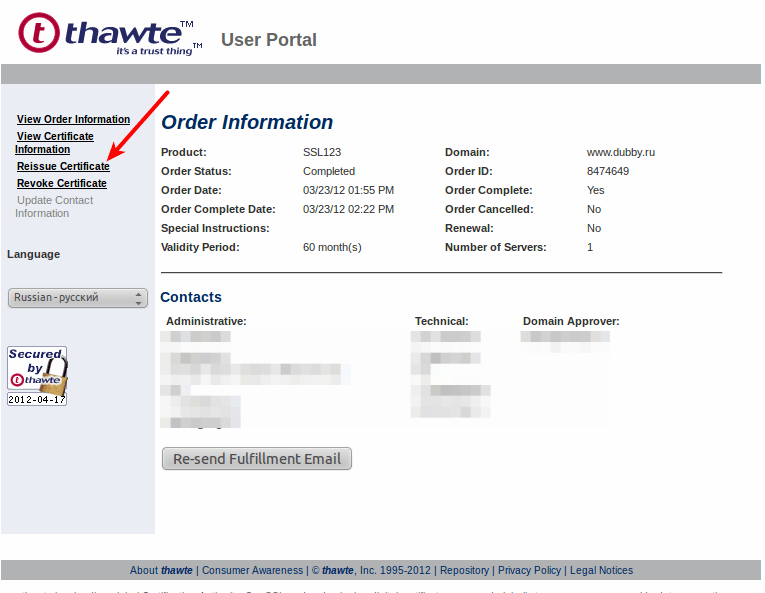Screen dimensions: 765x593
Task: Open the Legal Notices footer link
Action: [601, 570]
